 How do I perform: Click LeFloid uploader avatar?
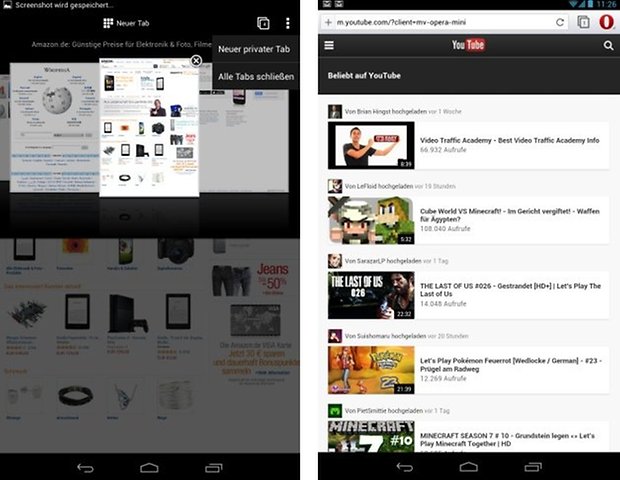(335, 186)
